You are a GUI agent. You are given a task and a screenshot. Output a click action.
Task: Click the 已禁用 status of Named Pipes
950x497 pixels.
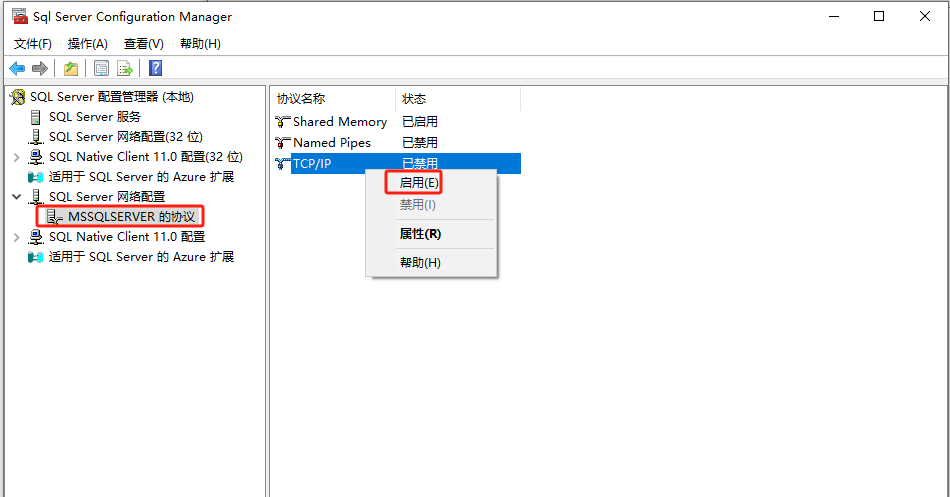420,143
